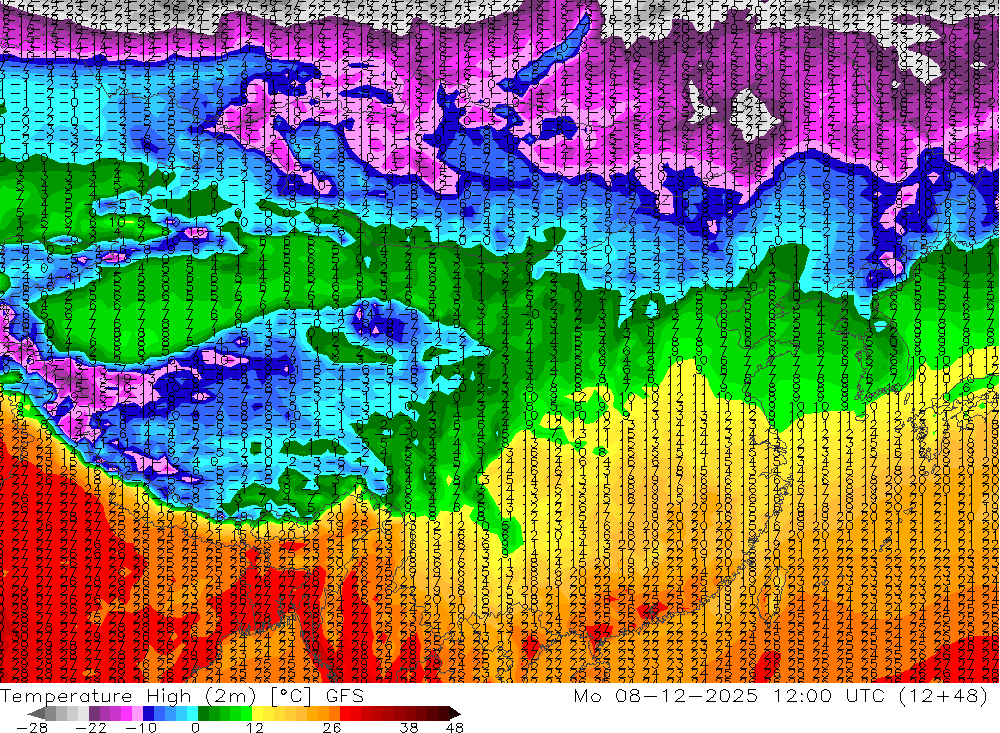Viewport: 1000px width, 733px height.
Task: Click the '26' legend label
Action: pos(332,727)
